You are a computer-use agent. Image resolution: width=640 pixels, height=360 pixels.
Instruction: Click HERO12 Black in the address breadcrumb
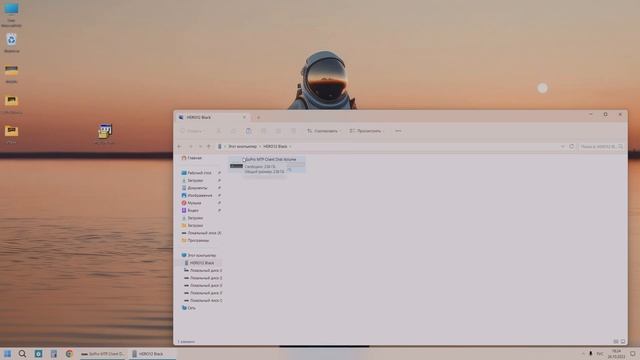(275, 147)
